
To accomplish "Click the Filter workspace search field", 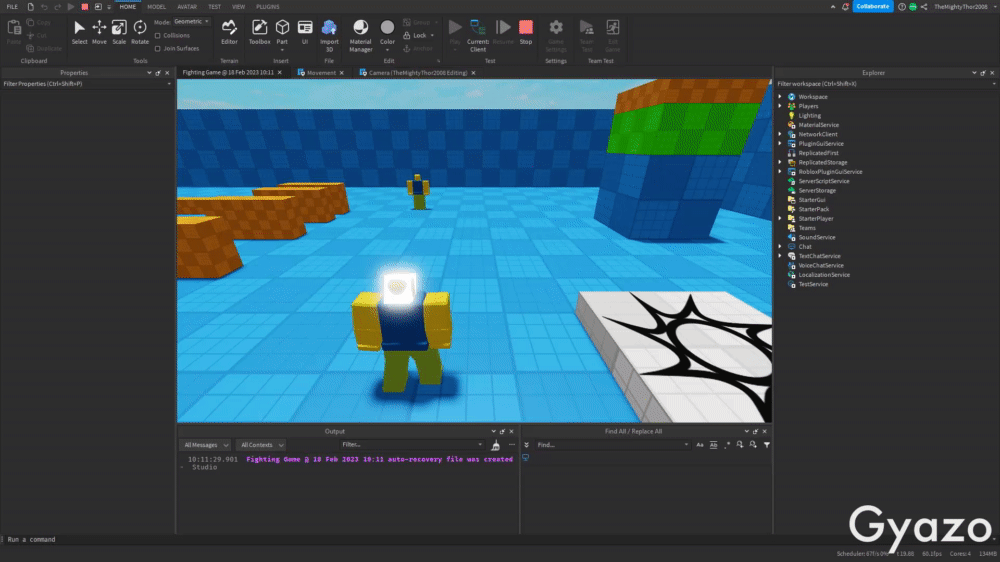I will click(885, 84).
